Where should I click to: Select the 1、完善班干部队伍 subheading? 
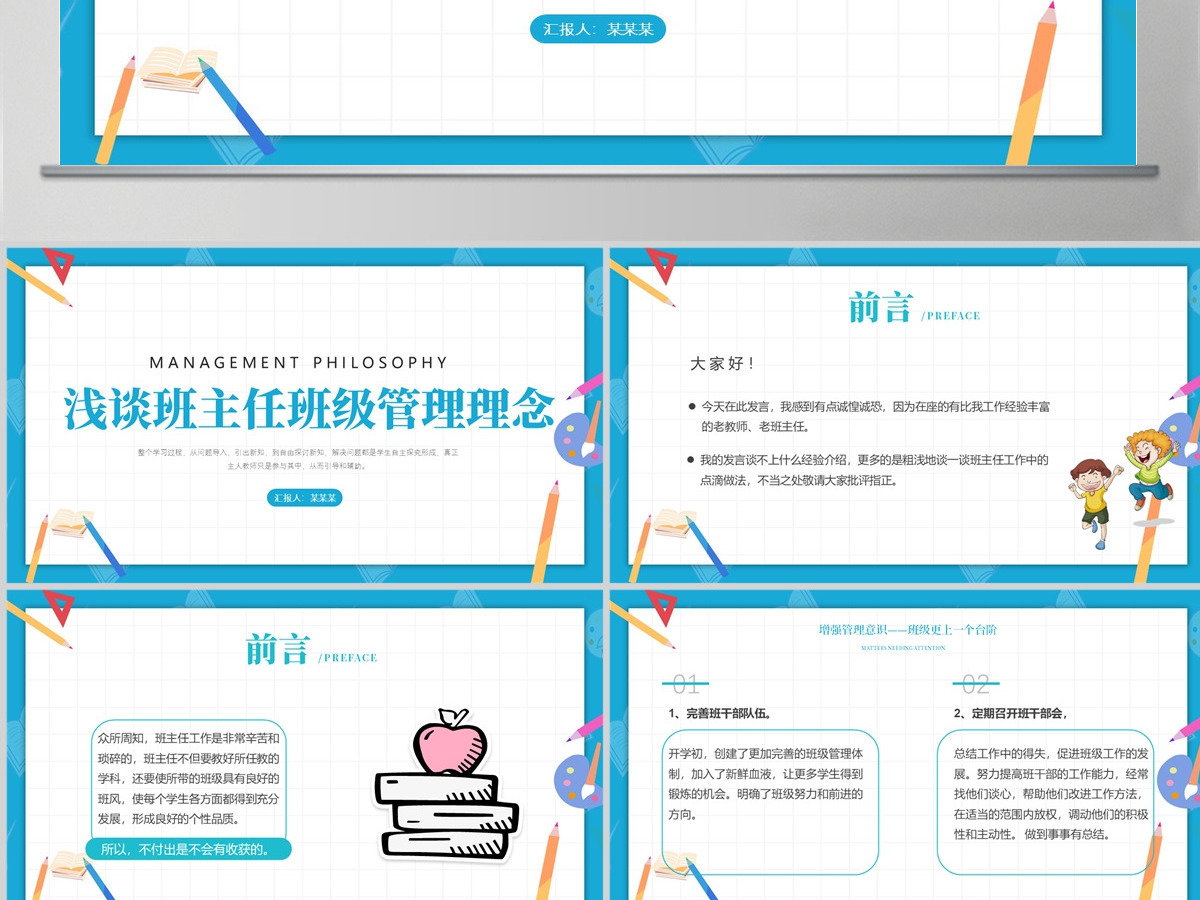click(x=719, y=714)
